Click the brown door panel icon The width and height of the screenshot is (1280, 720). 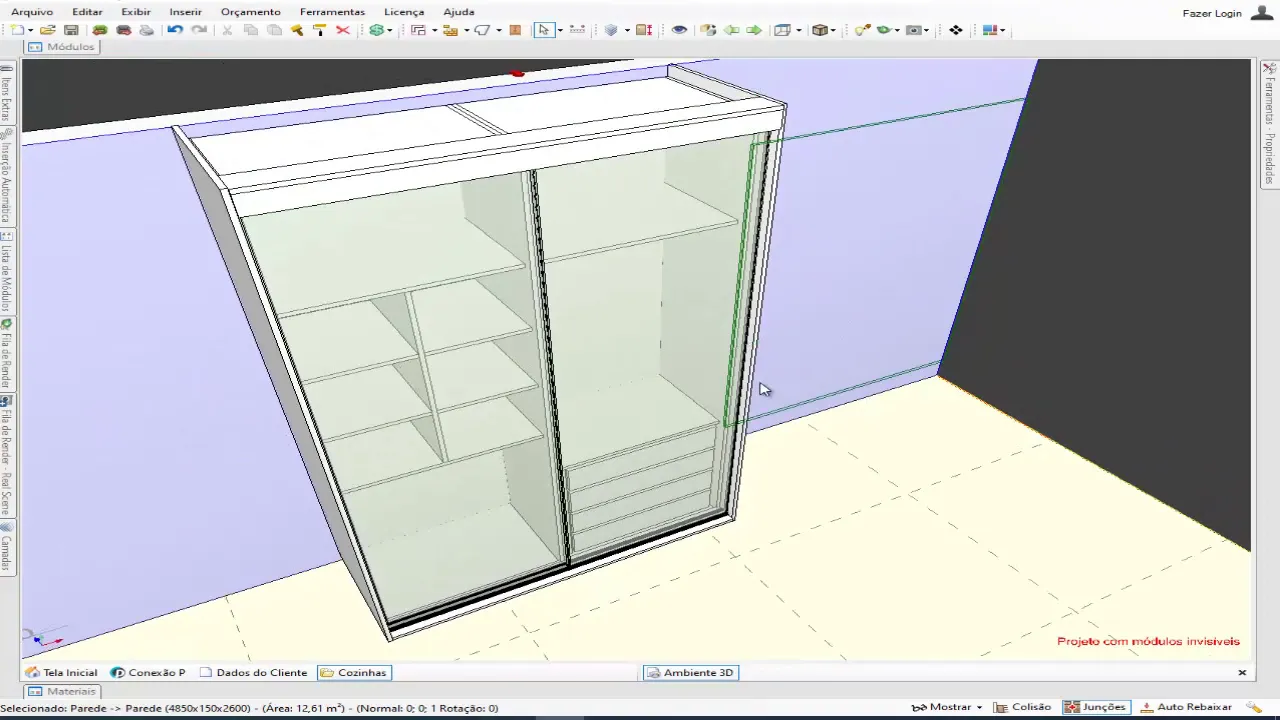(x=515, y=30)
